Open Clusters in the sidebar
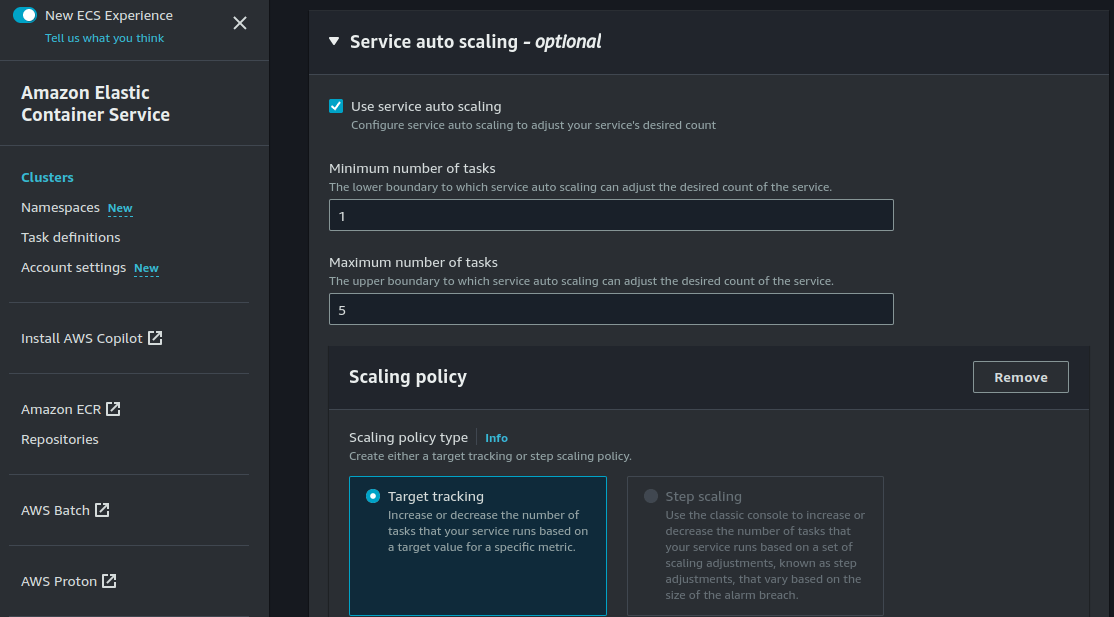 48,178
